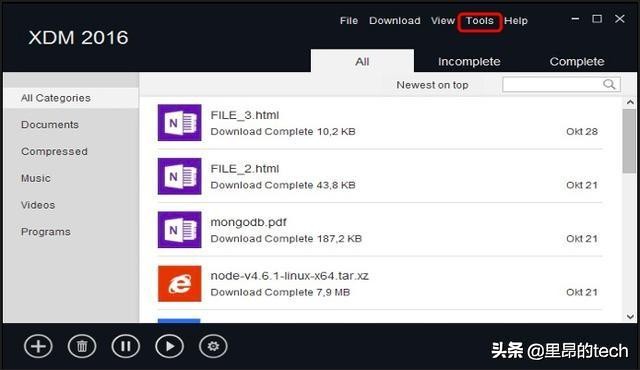Click the vertical scrollbar thumb

pyautogui.click(x=629, y=141)
